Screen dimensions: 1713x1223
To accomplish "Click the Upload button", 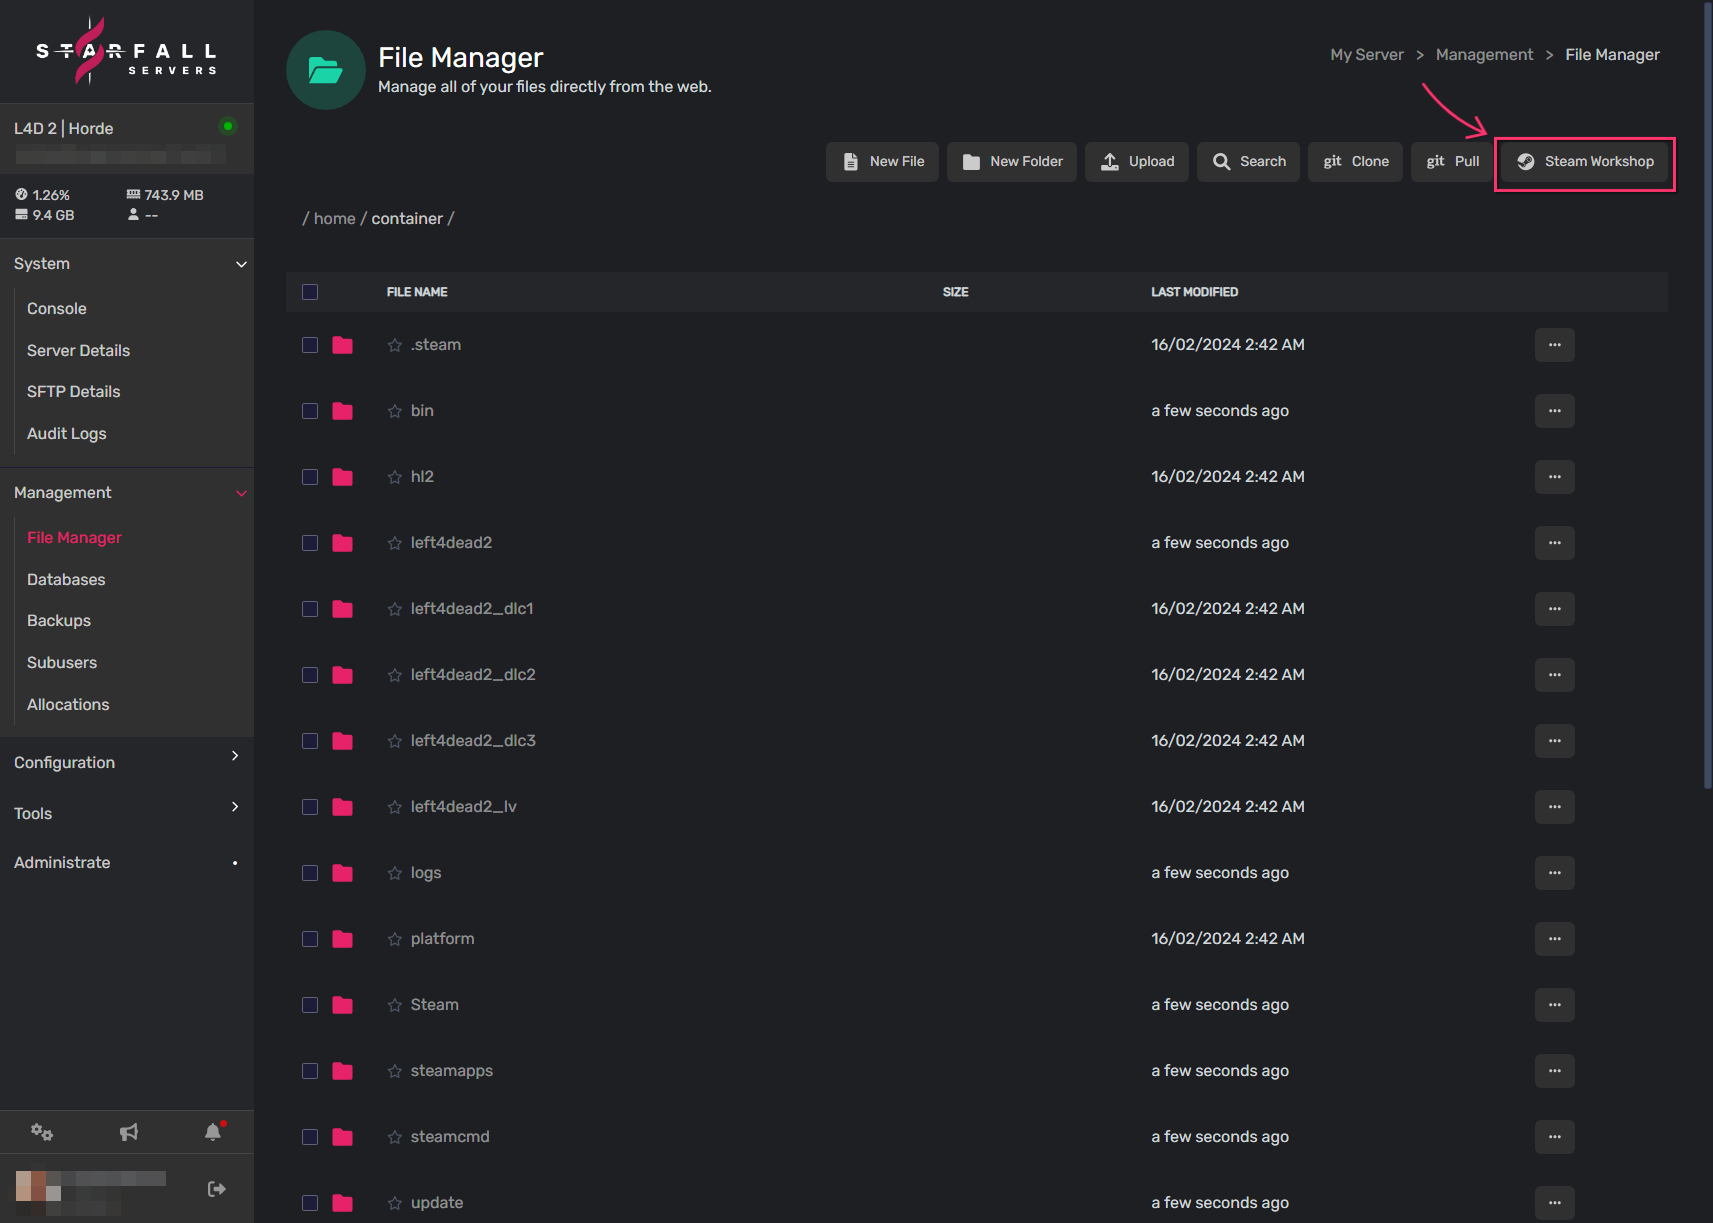I will 1137,162.
